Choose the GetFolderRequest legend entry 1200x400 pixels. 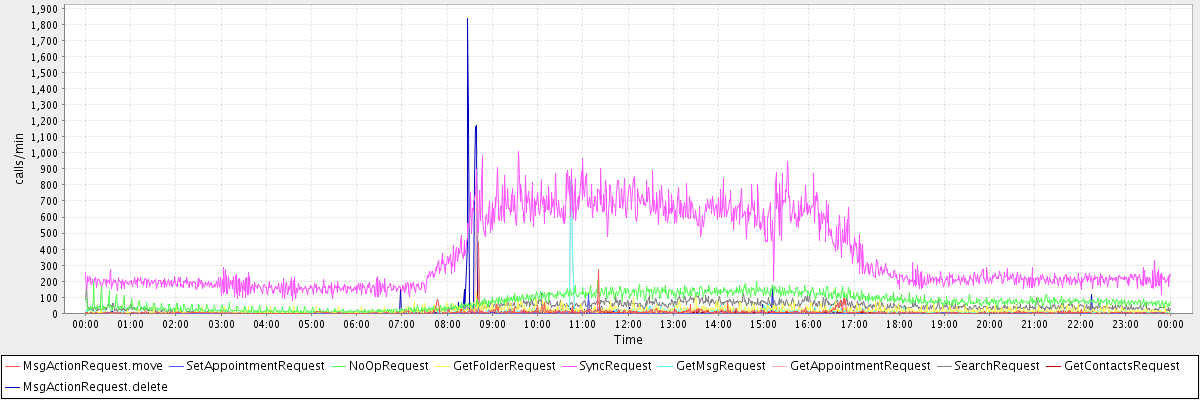tap(505, 367)
